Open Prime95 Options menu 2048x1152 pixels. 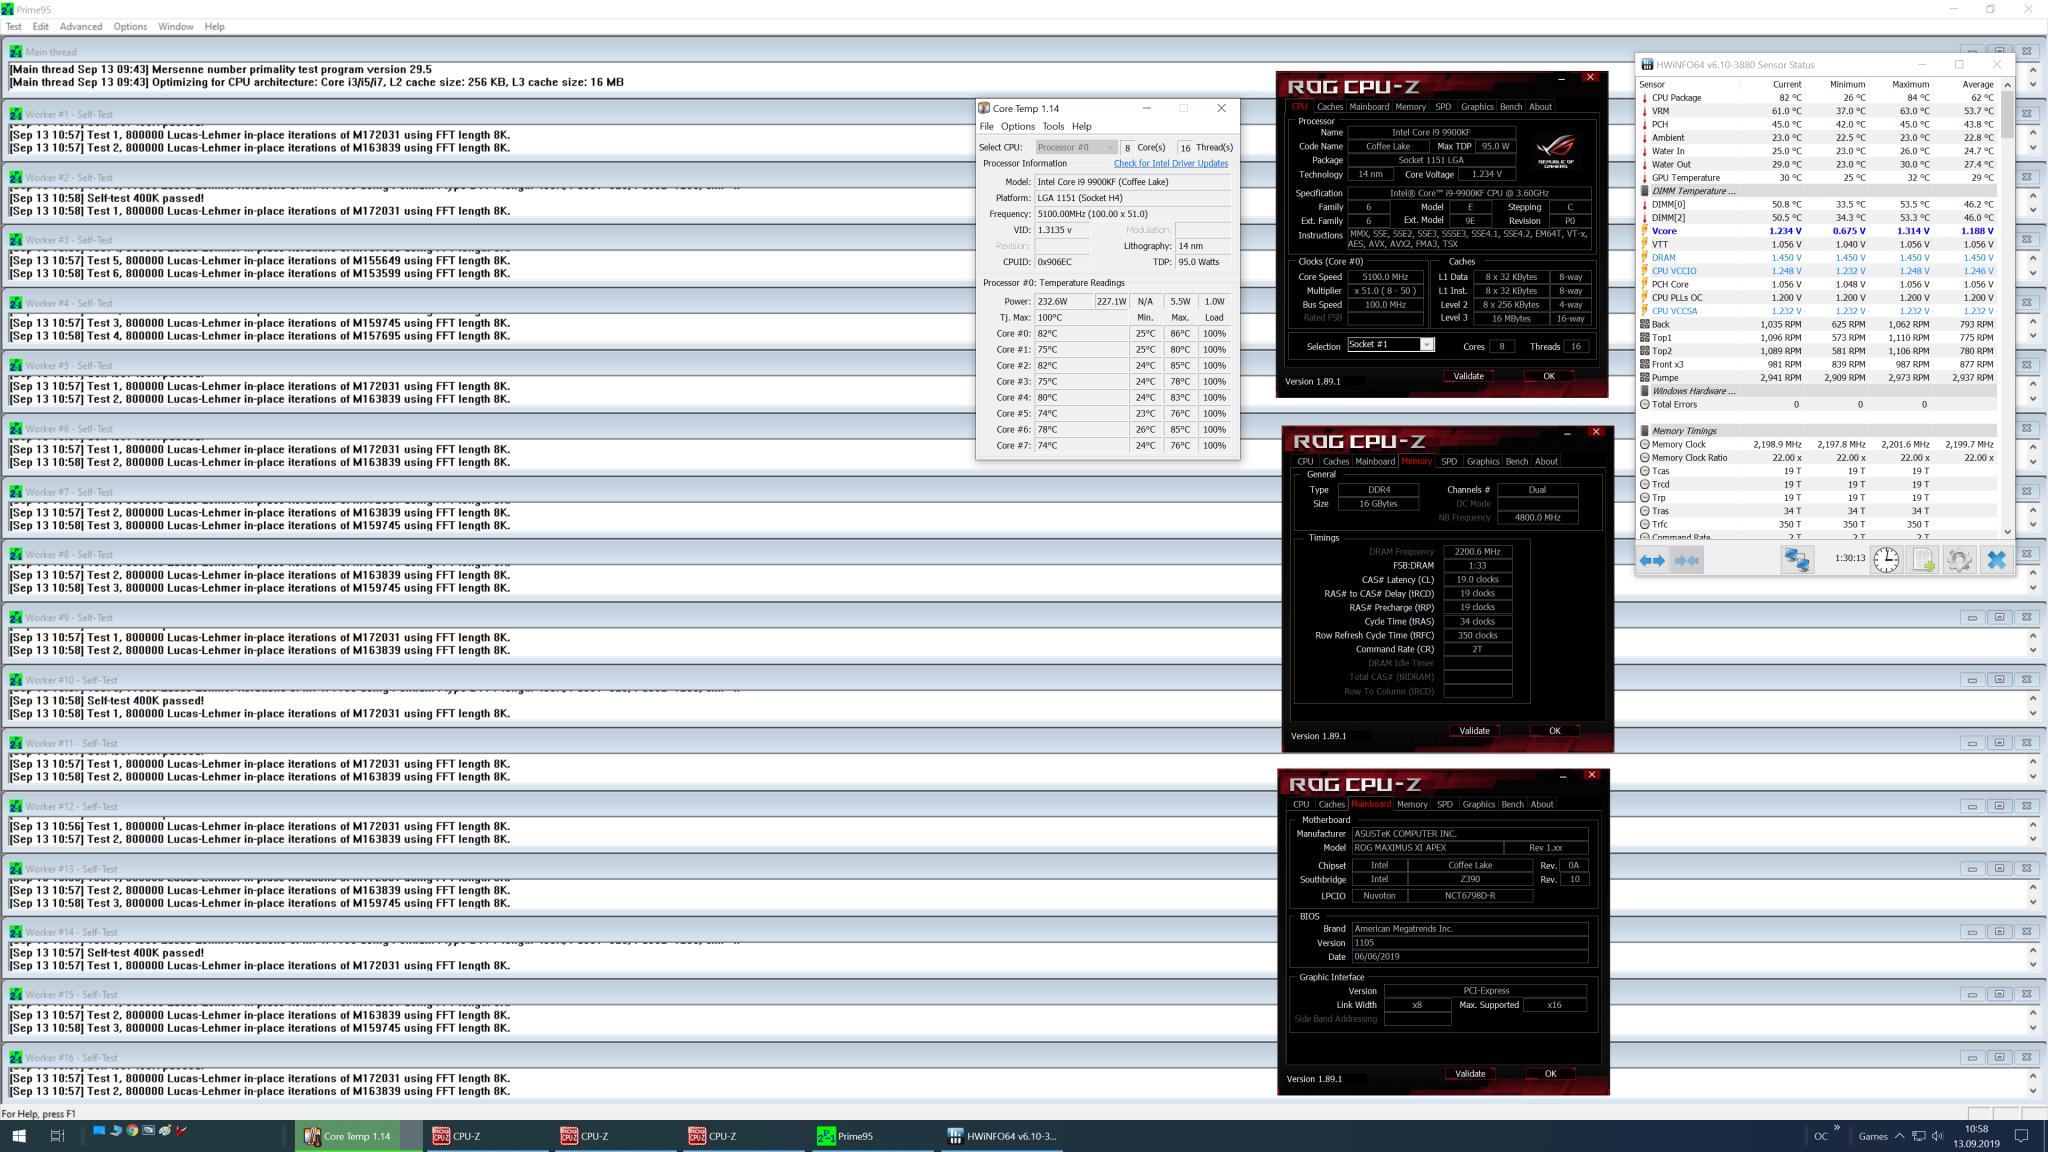tap(130, 27)
